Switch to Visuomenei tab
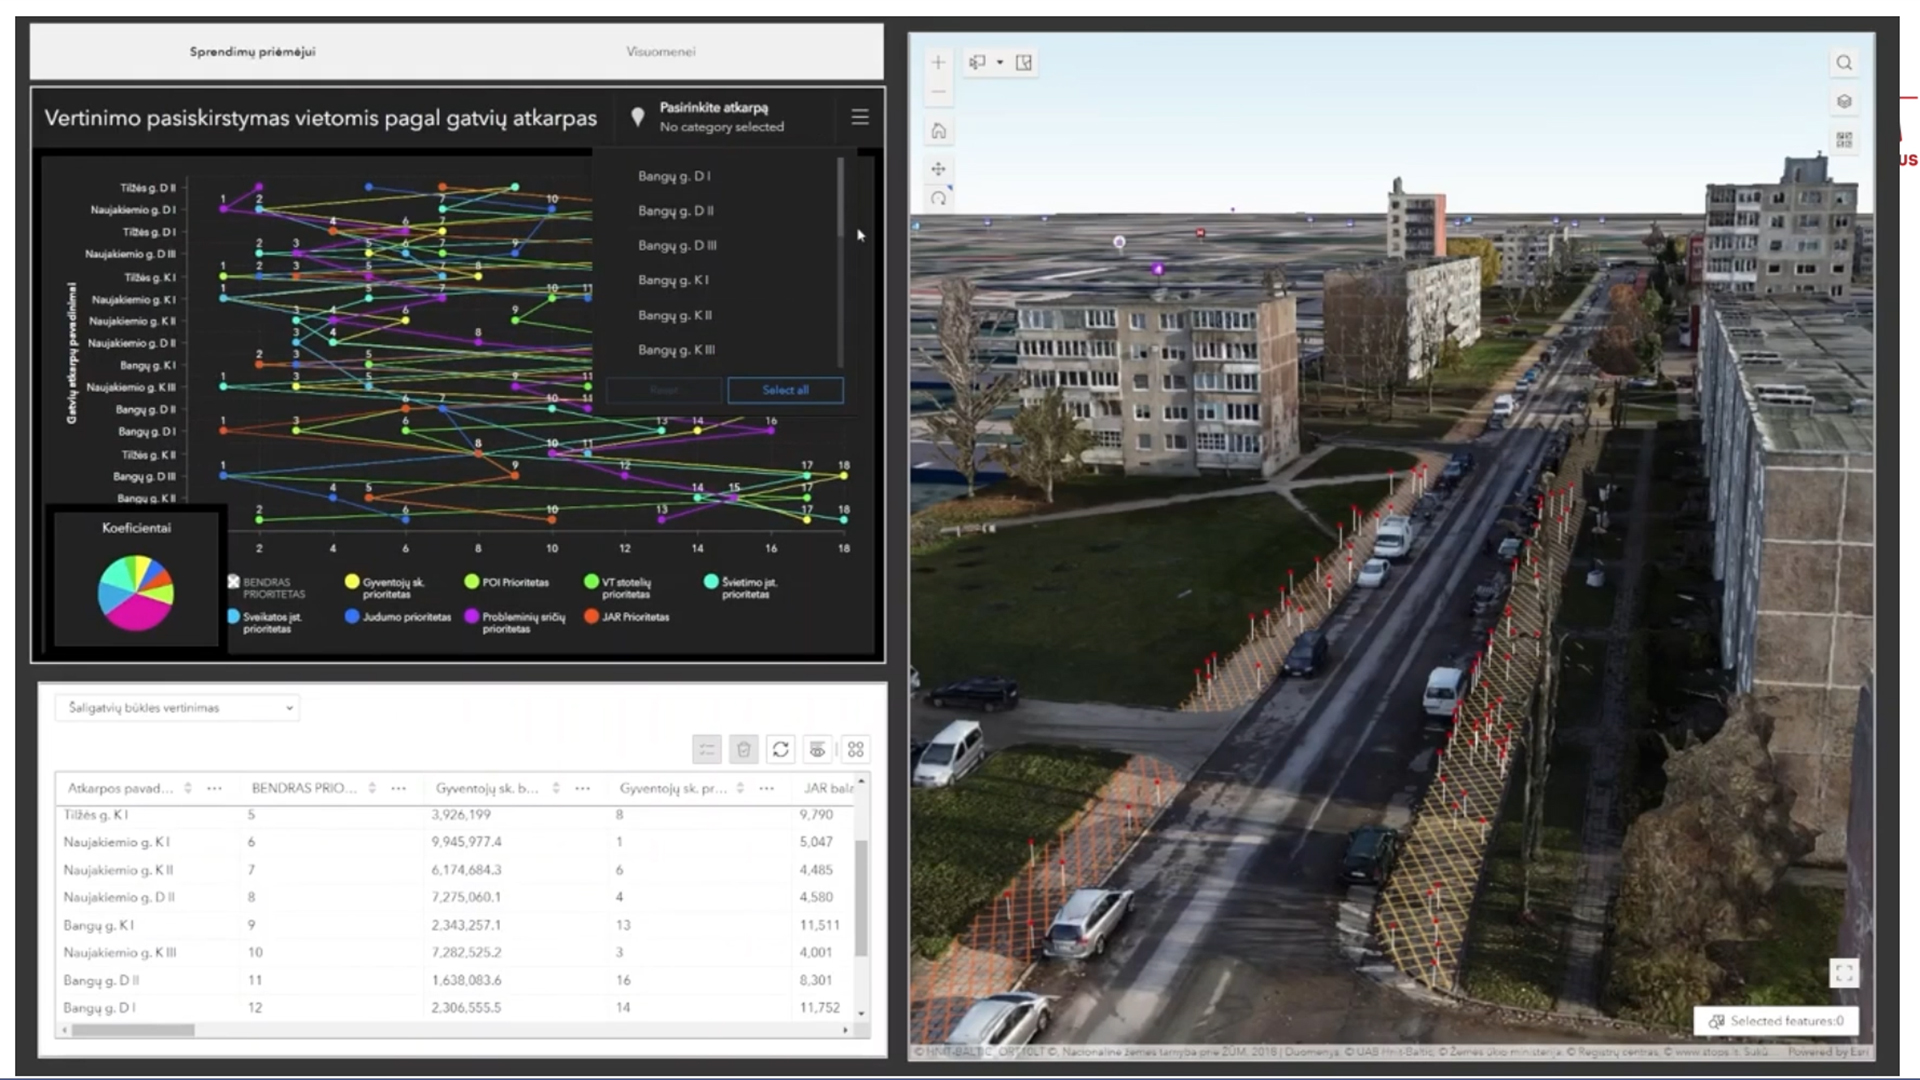1920x1080 pixels. point(660,52)
